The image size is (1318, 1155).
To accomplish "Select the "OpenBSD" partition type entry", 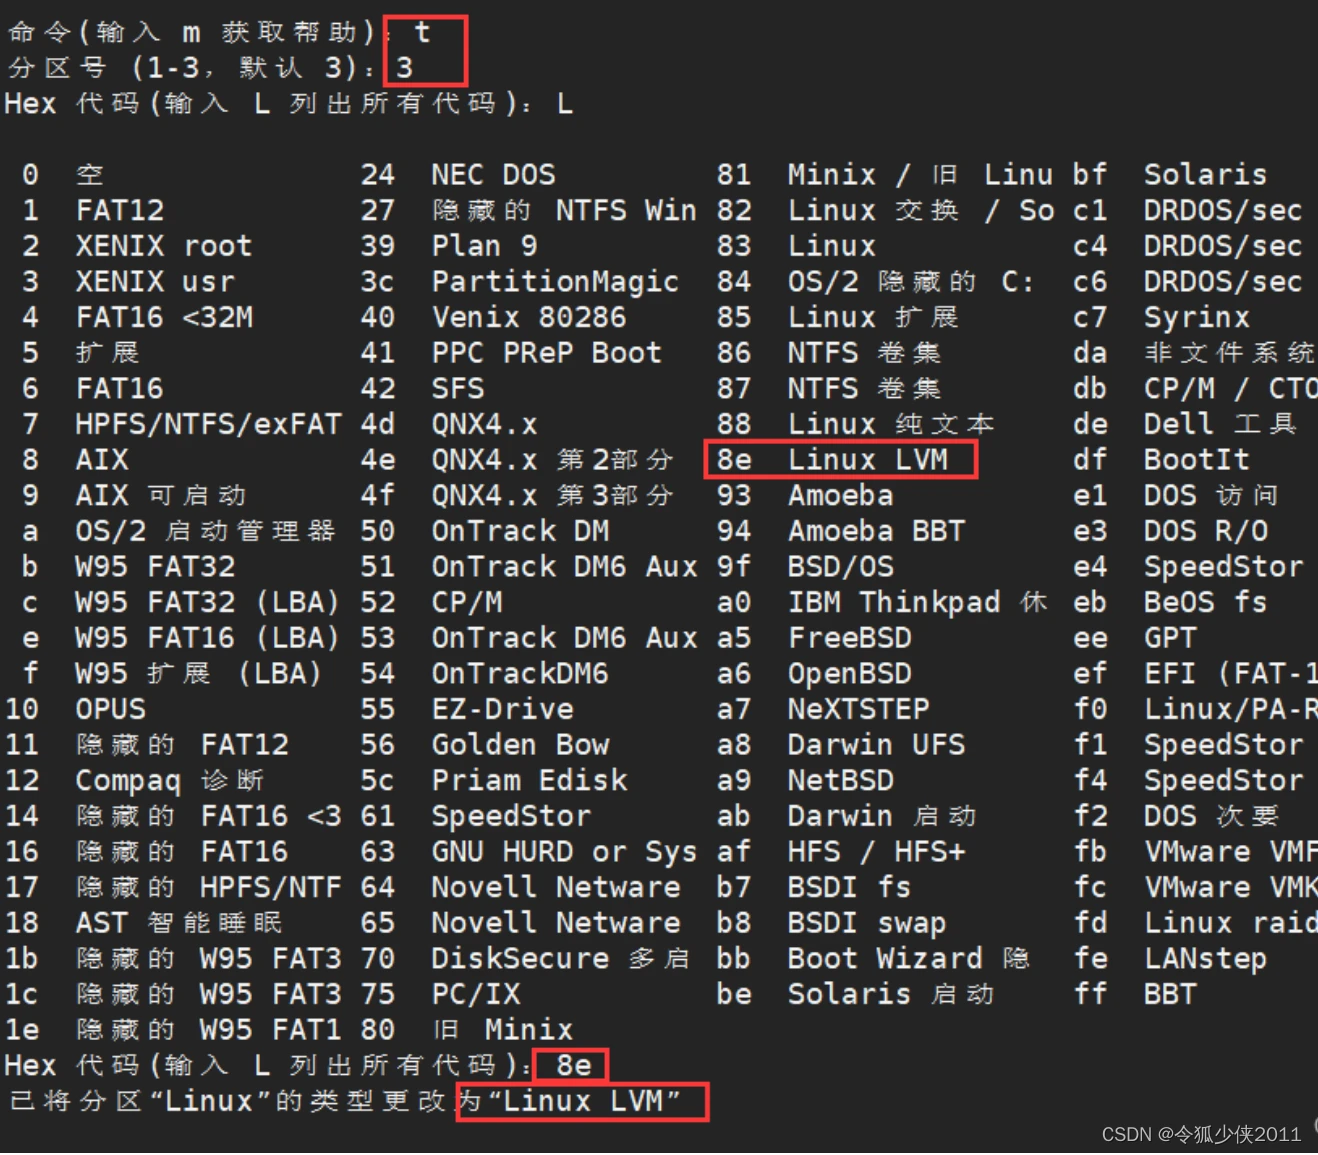I will (x=849, y=674).
